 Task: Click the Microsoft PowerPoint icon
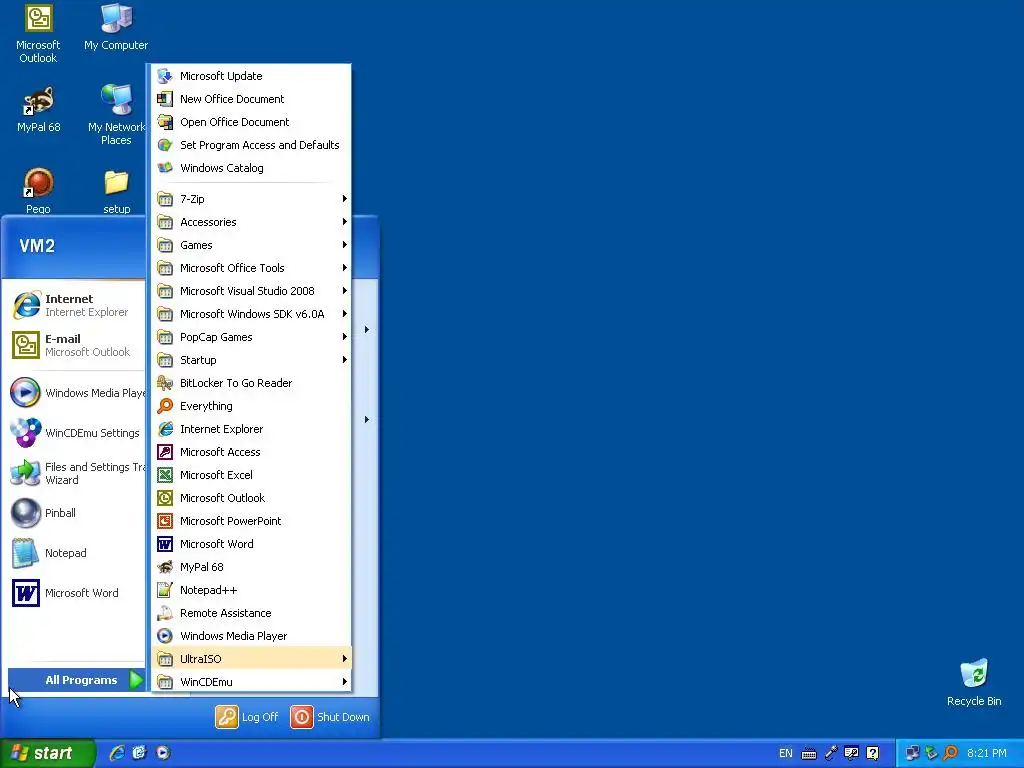click(165, 521)
